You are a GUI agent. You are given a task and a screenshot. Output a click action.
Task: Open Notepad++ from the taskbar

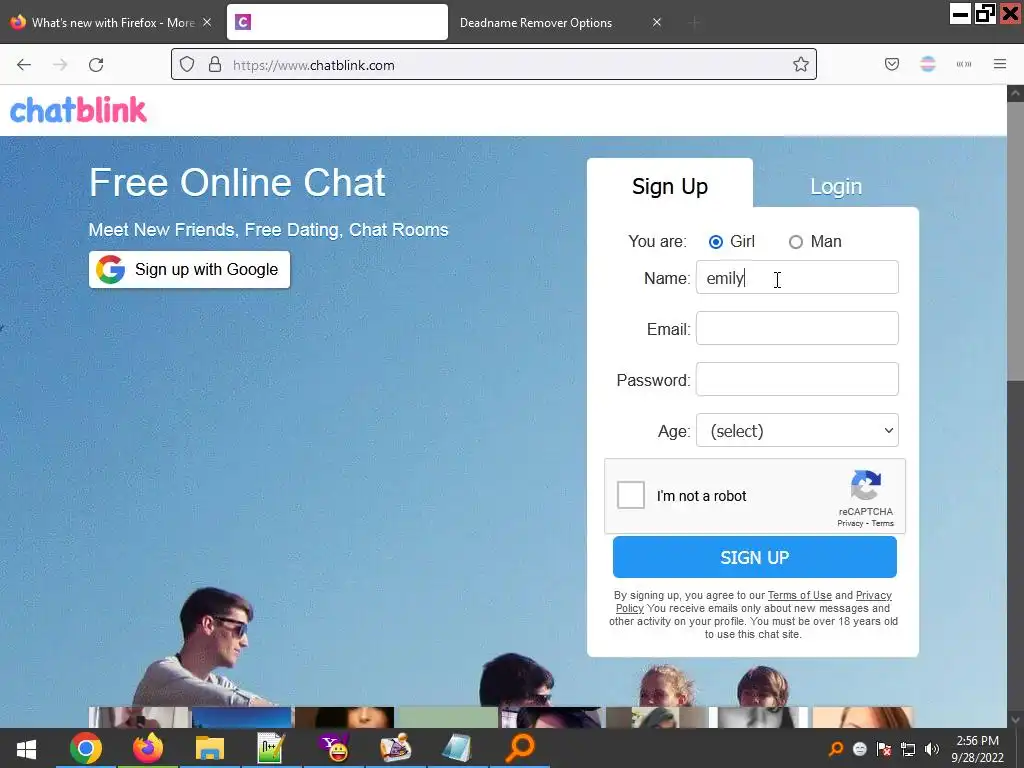tap(270, 748)
